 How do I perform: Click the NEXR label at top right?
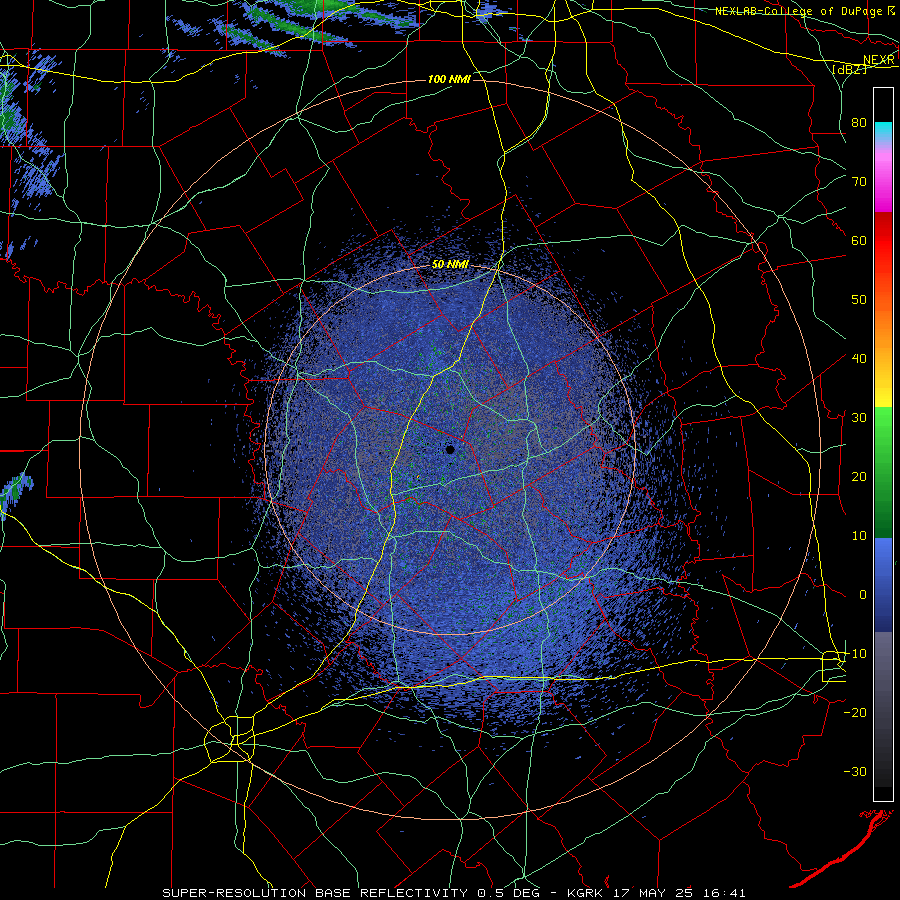(x=879, y=60)
